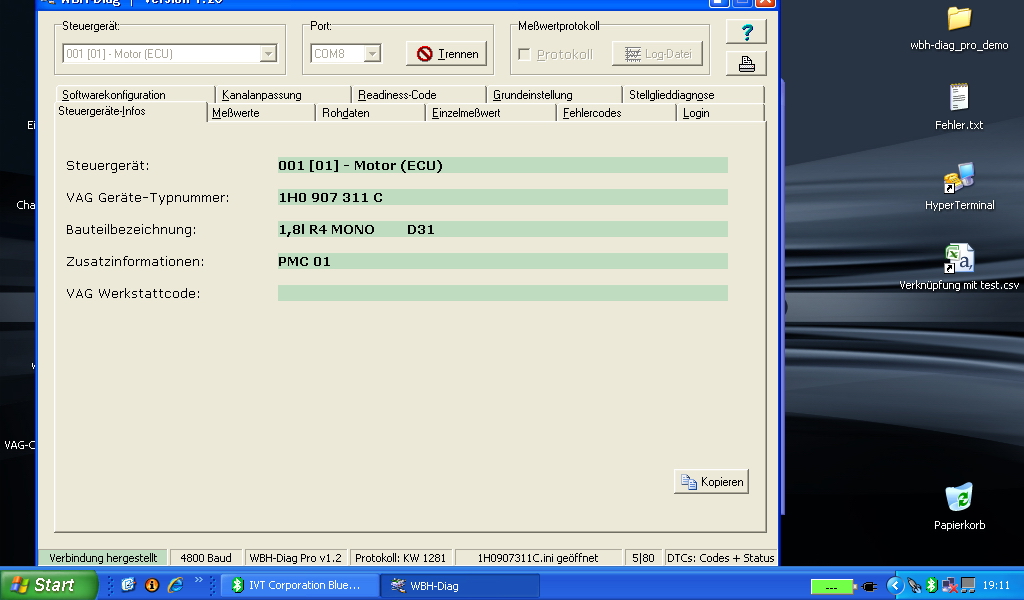1024x600 pixels.
Task: Show hidden tray icons arrow
Action: click(895, 585)
